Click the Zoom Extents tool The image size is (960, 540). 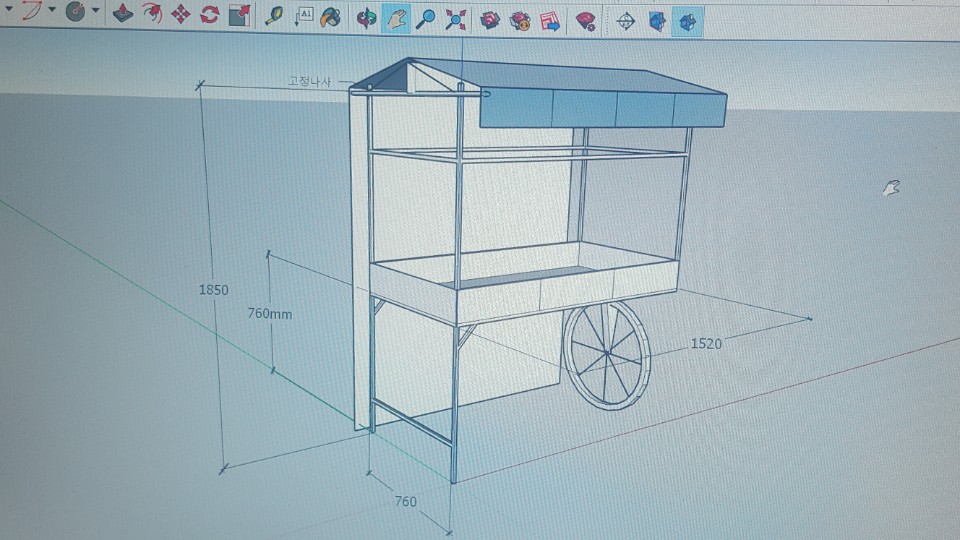[455, 20]
